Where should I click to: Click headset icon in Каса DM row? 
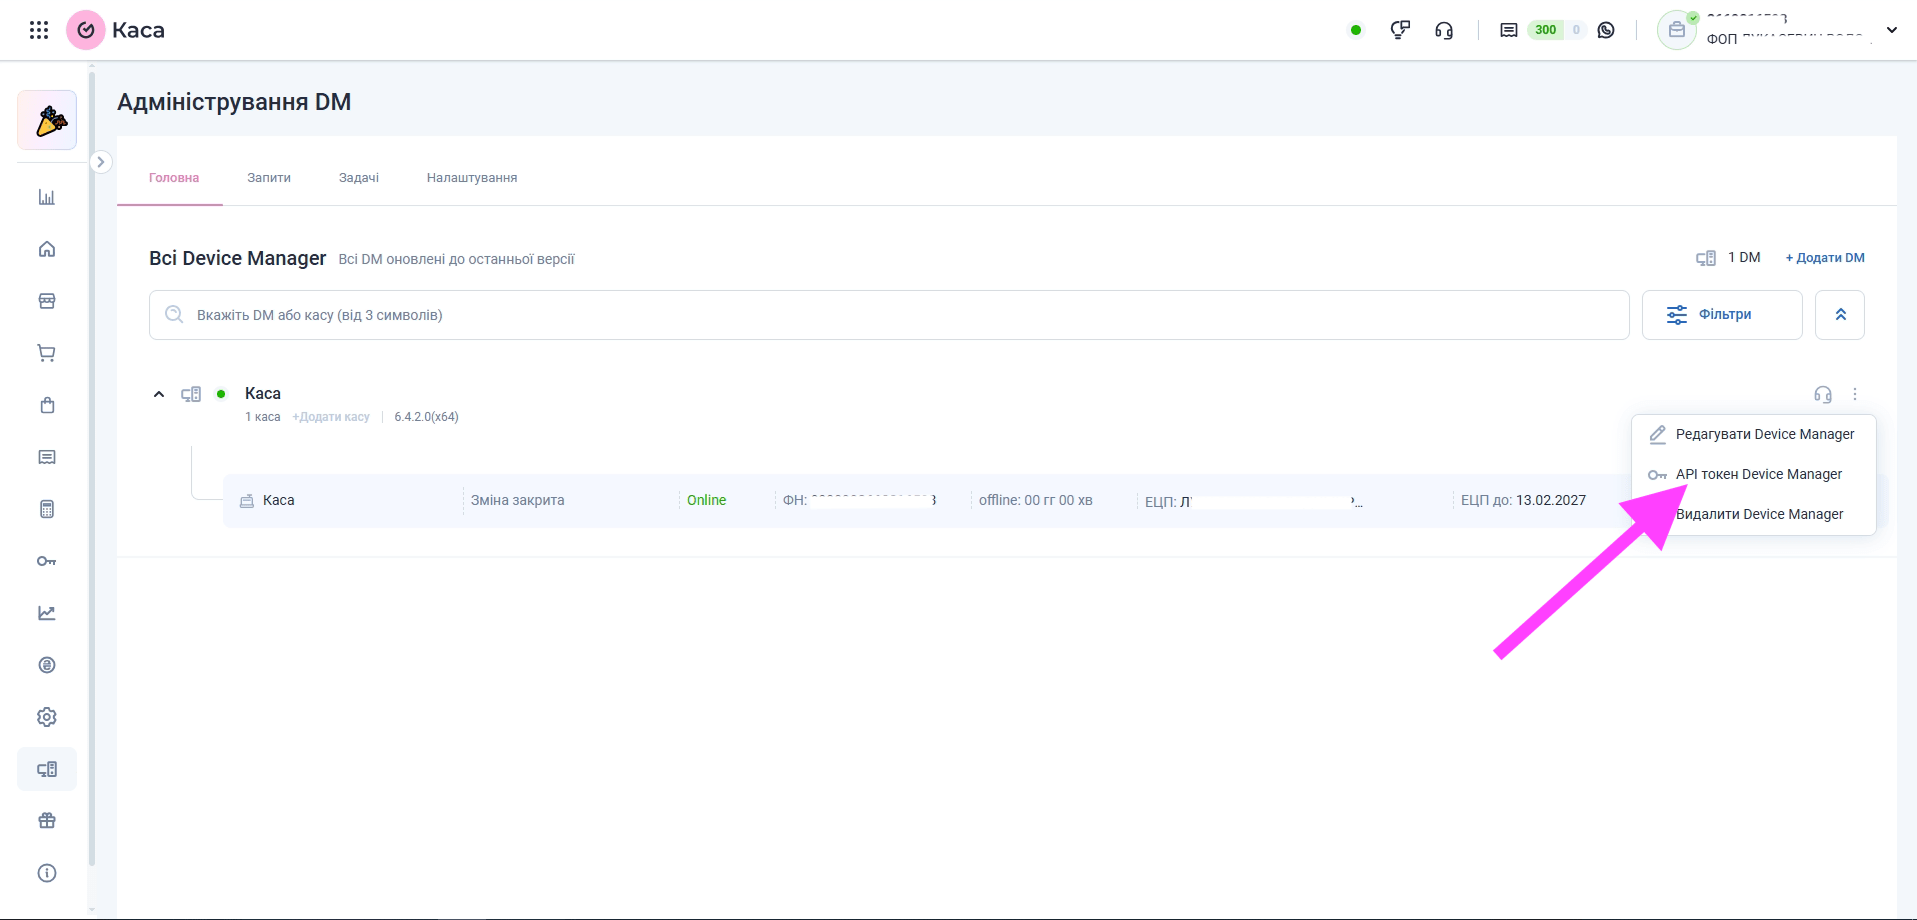[1823, 394]
